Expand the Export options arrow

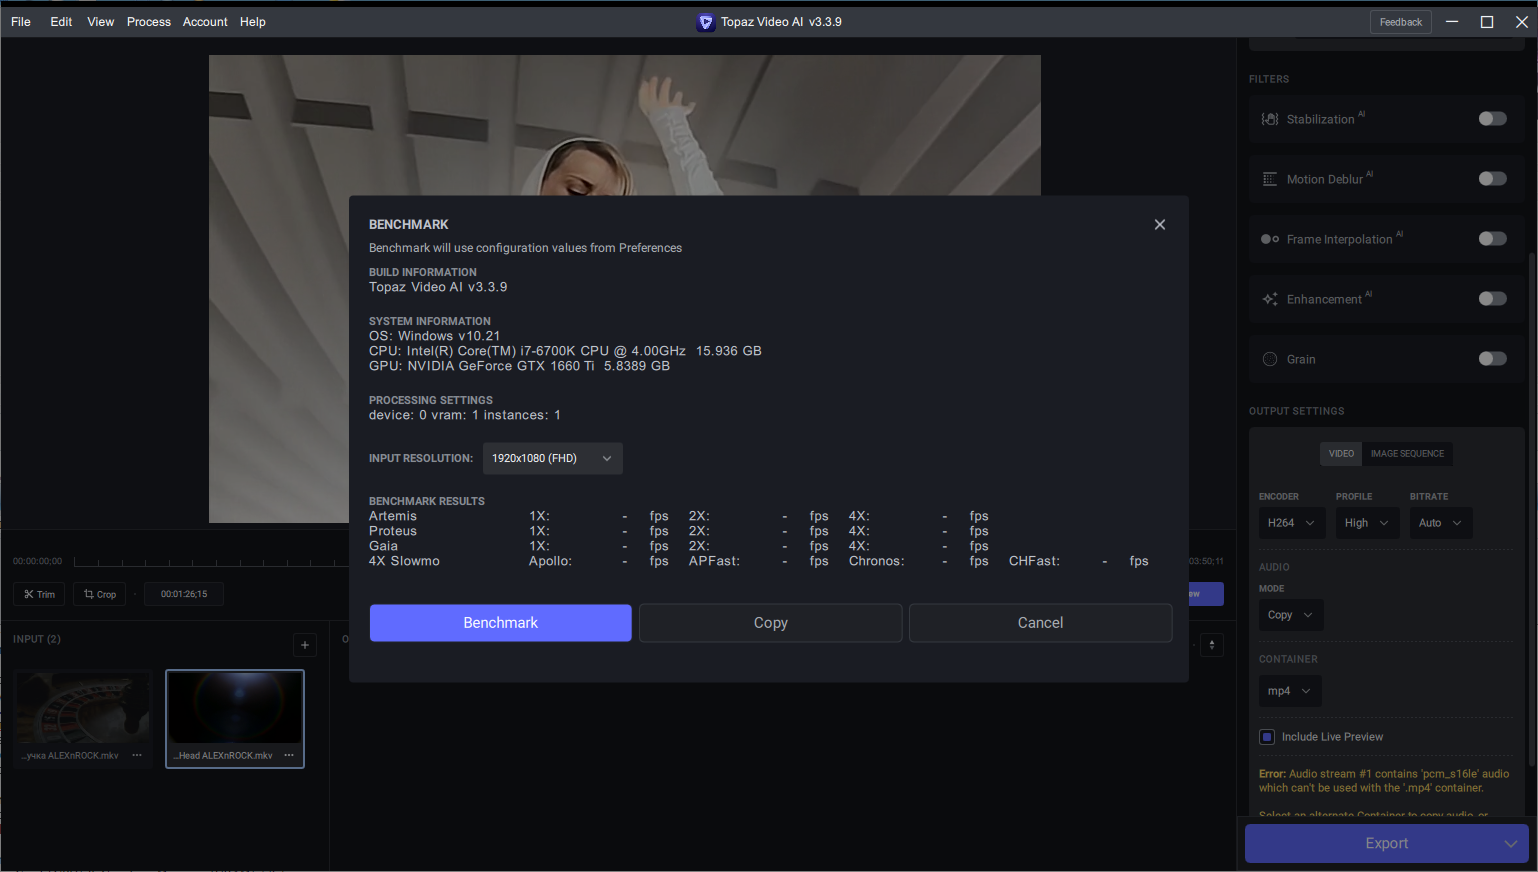coord(1510,843)
